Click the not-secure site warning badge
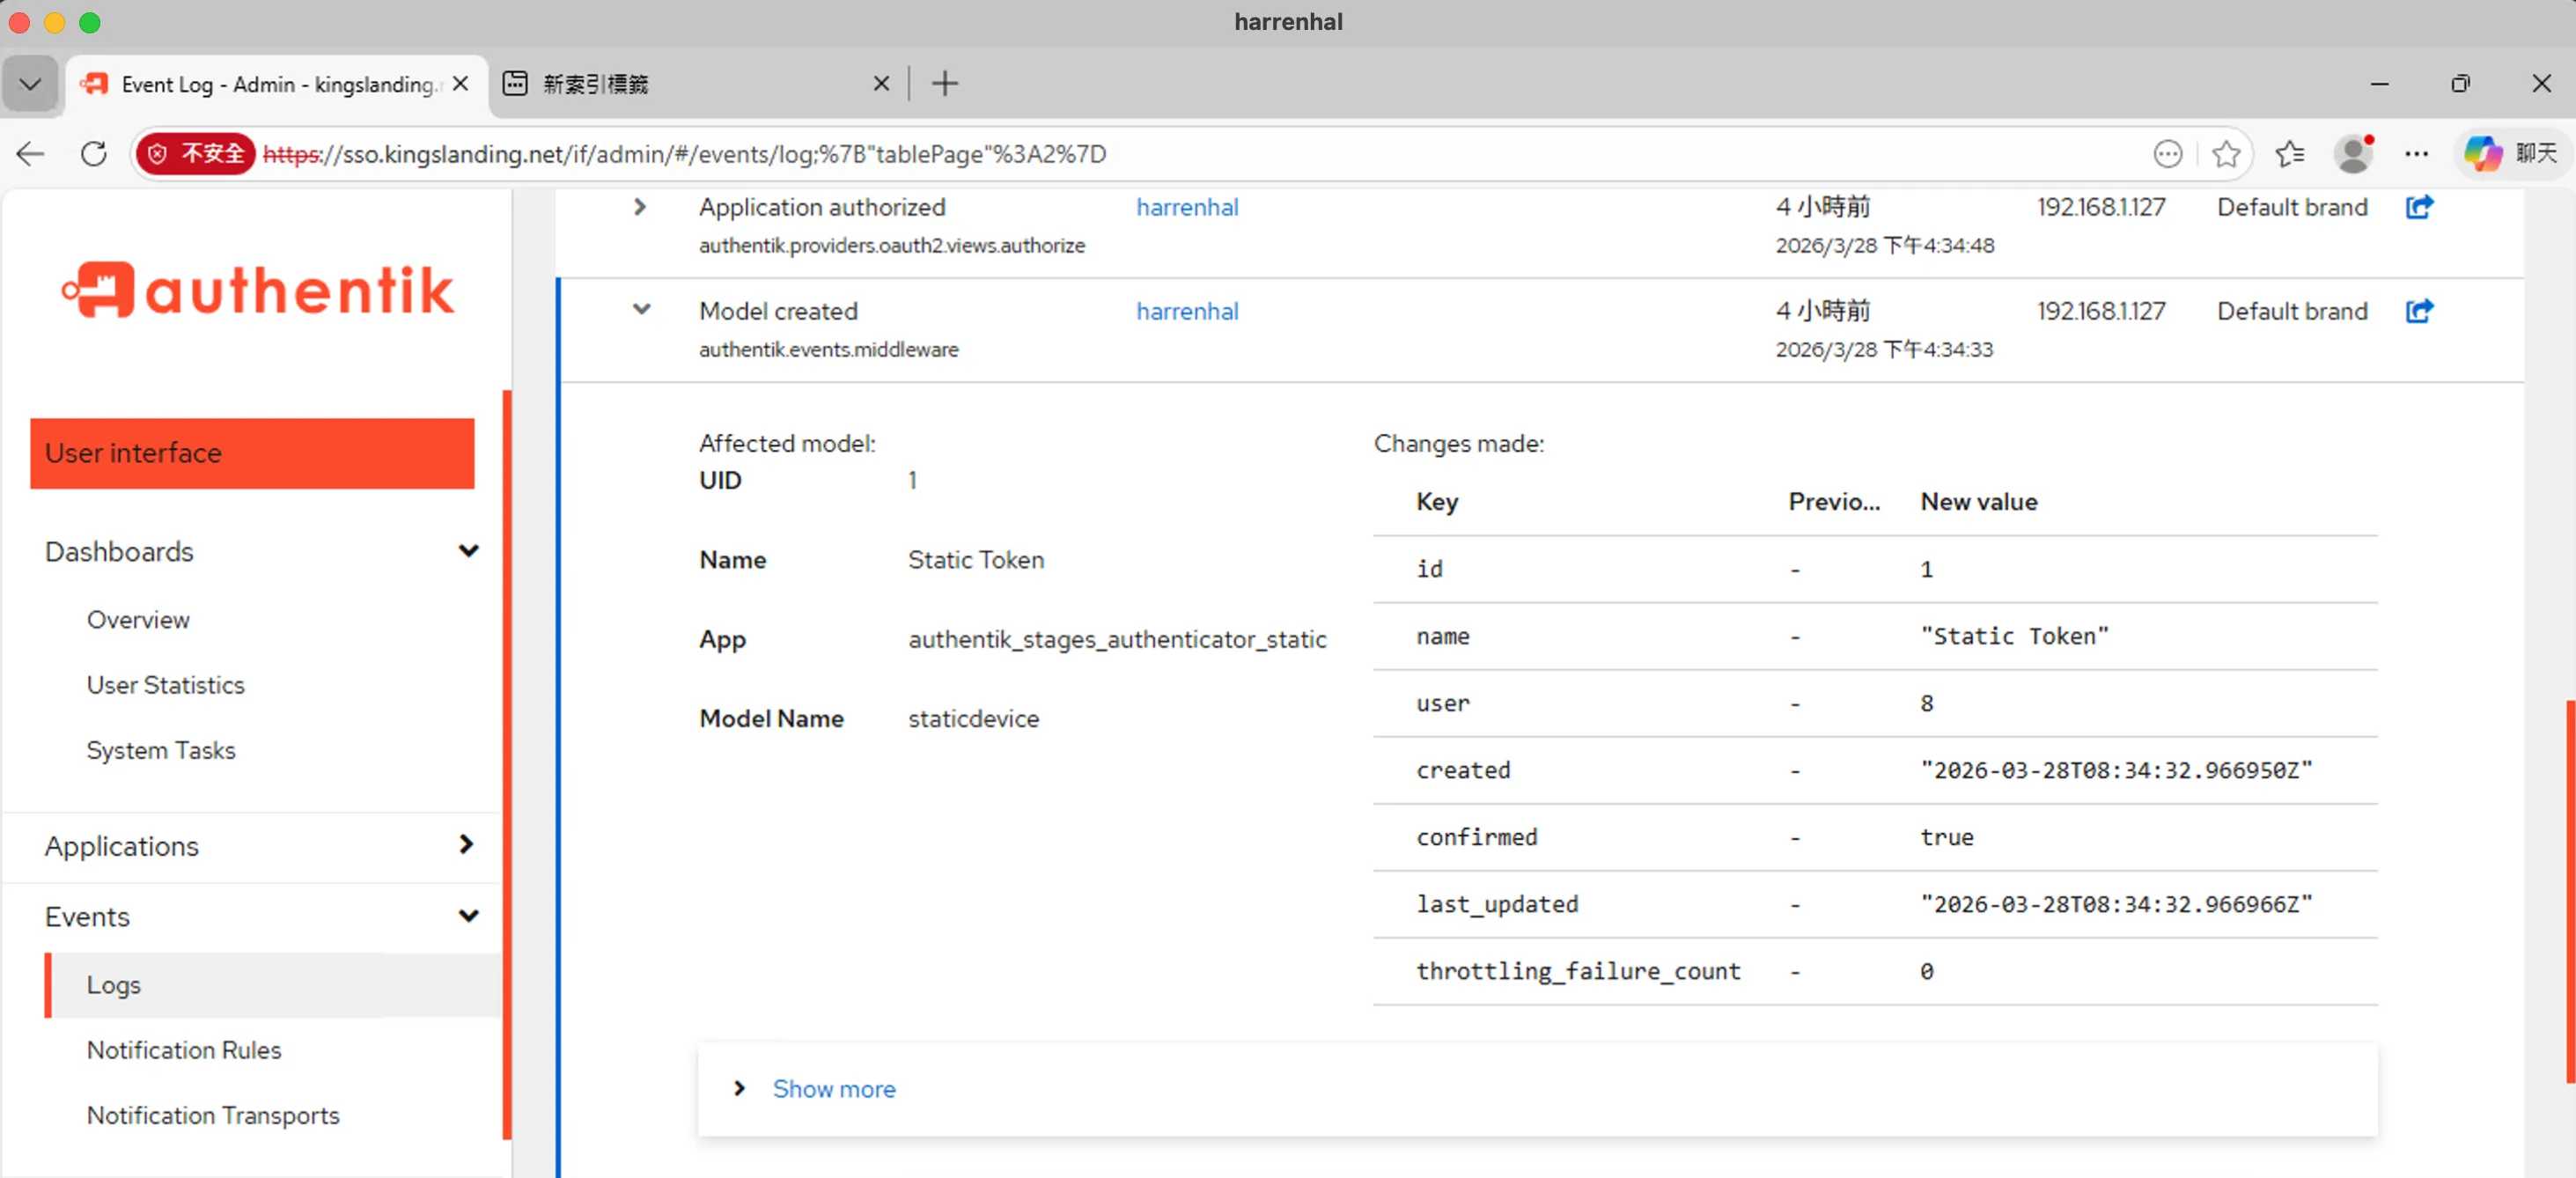The height and width of the screenshot is (1178, 2576). [x=197, y=154]
